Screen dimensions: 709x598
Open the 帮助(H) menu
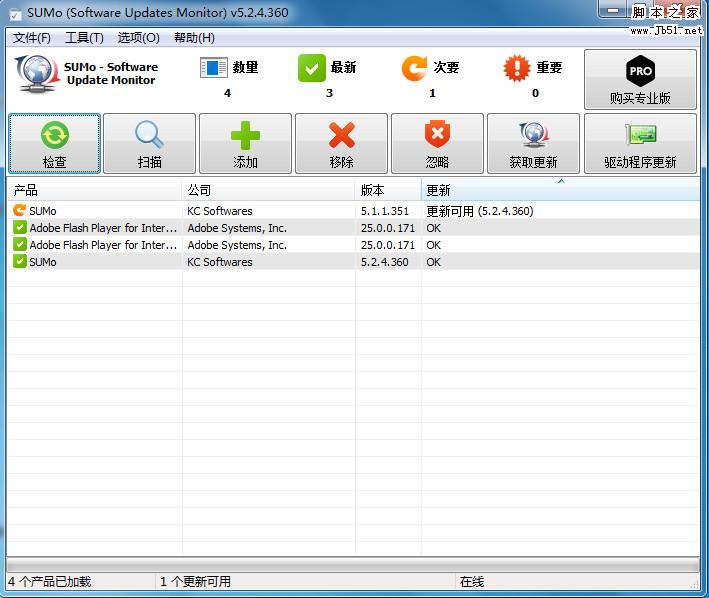point(194,38)
